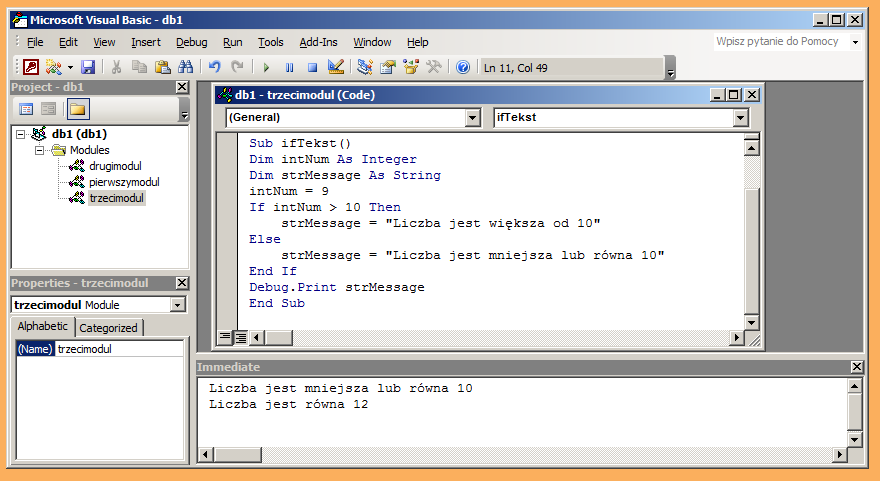880x481 pixels.
Task: Click the Insert Module toolbar icon
Action: pos(53,67)
